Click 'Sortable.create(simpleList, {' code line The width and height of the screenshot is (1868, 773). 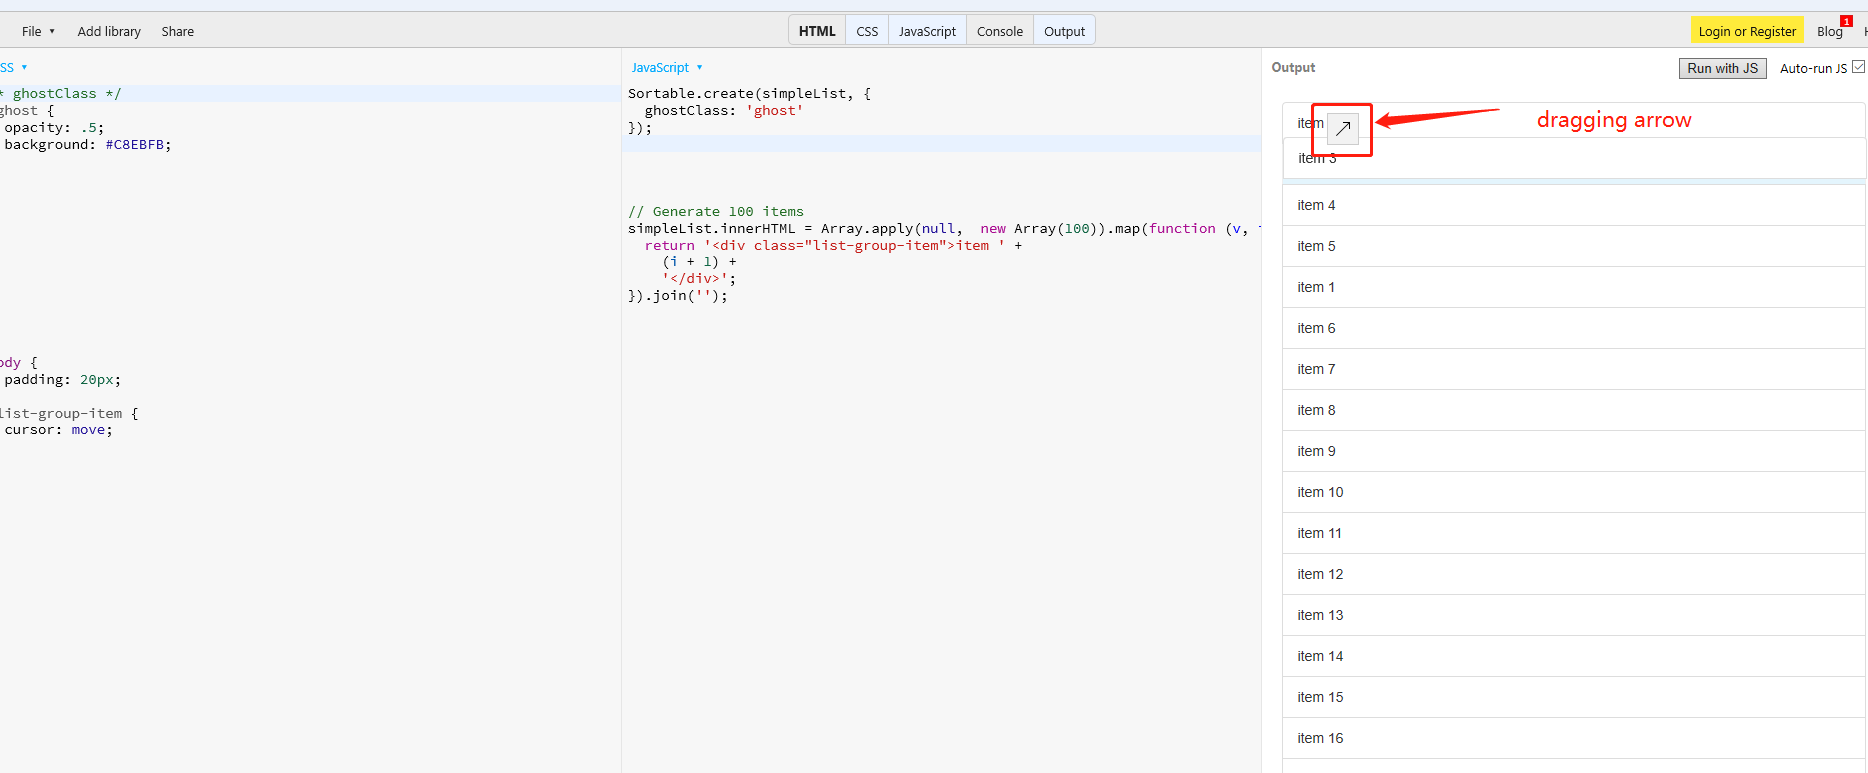click(749, 93)
